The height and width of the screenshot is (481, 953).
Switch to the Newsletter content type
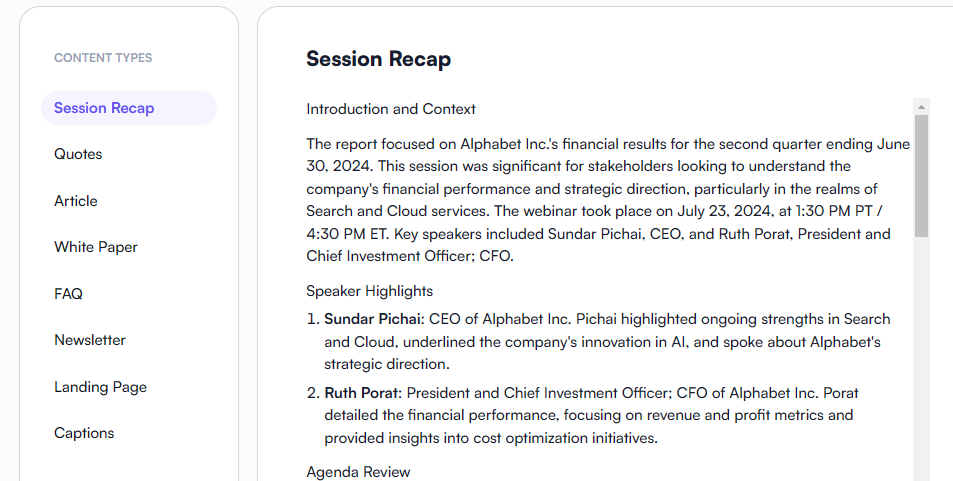(x=90, y=340)
